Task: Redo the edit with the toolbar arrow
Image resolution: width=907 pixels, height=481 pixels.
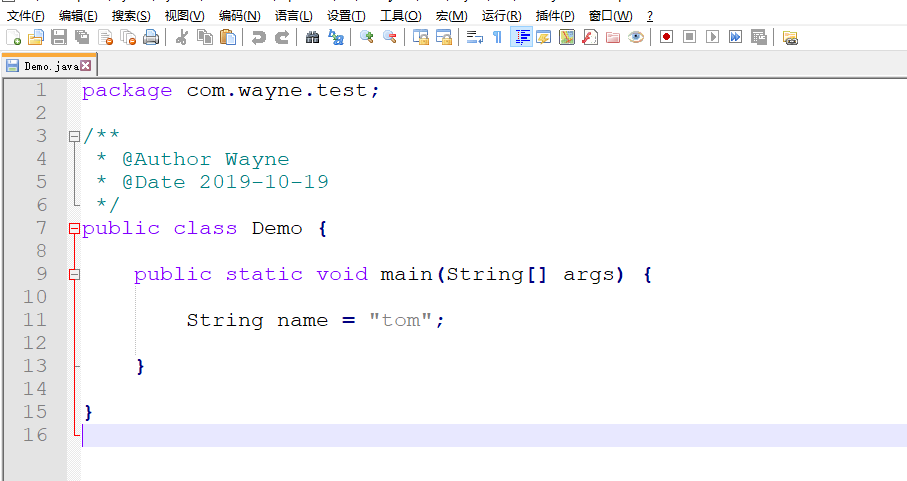Action: coord(282,38)
